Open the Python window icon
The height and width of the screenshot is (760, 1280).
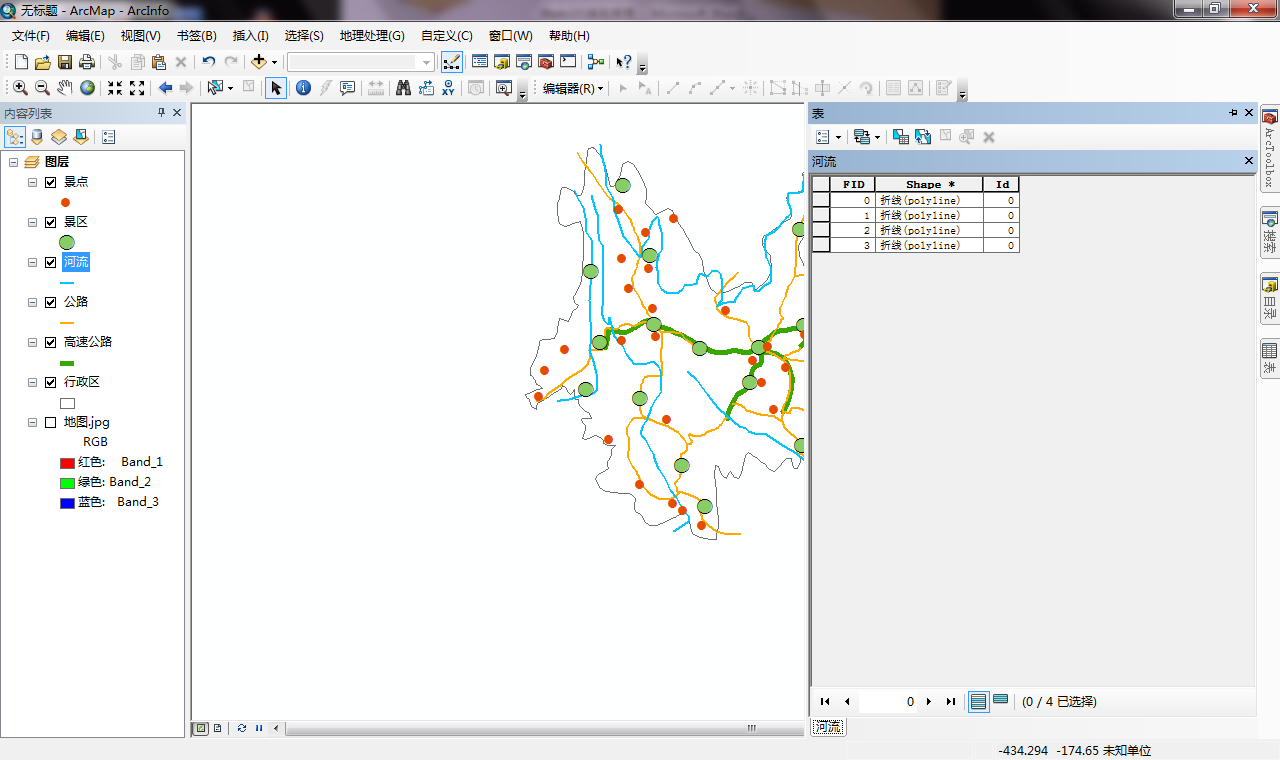point(568,62)
